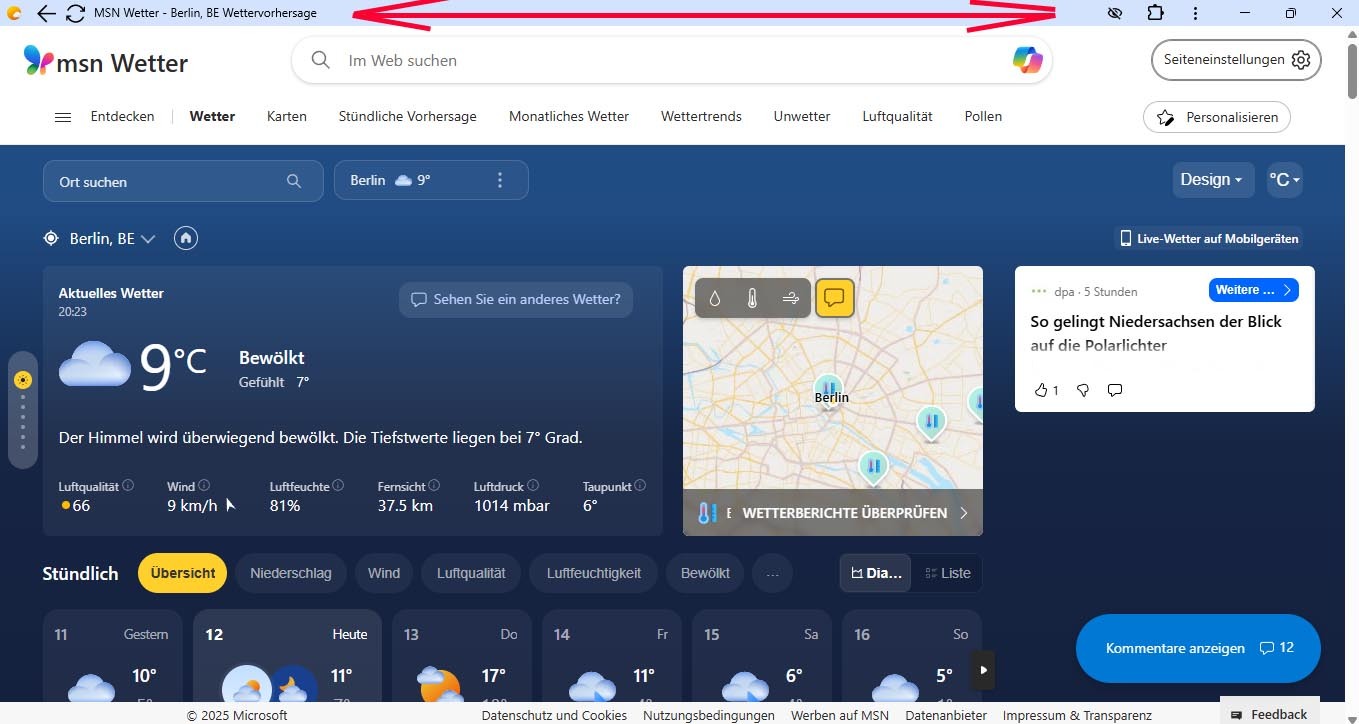The height and width of the screenshot is (724, 1359).
Task: Like the Polarlichter news article
Action: click(1041, 390)
